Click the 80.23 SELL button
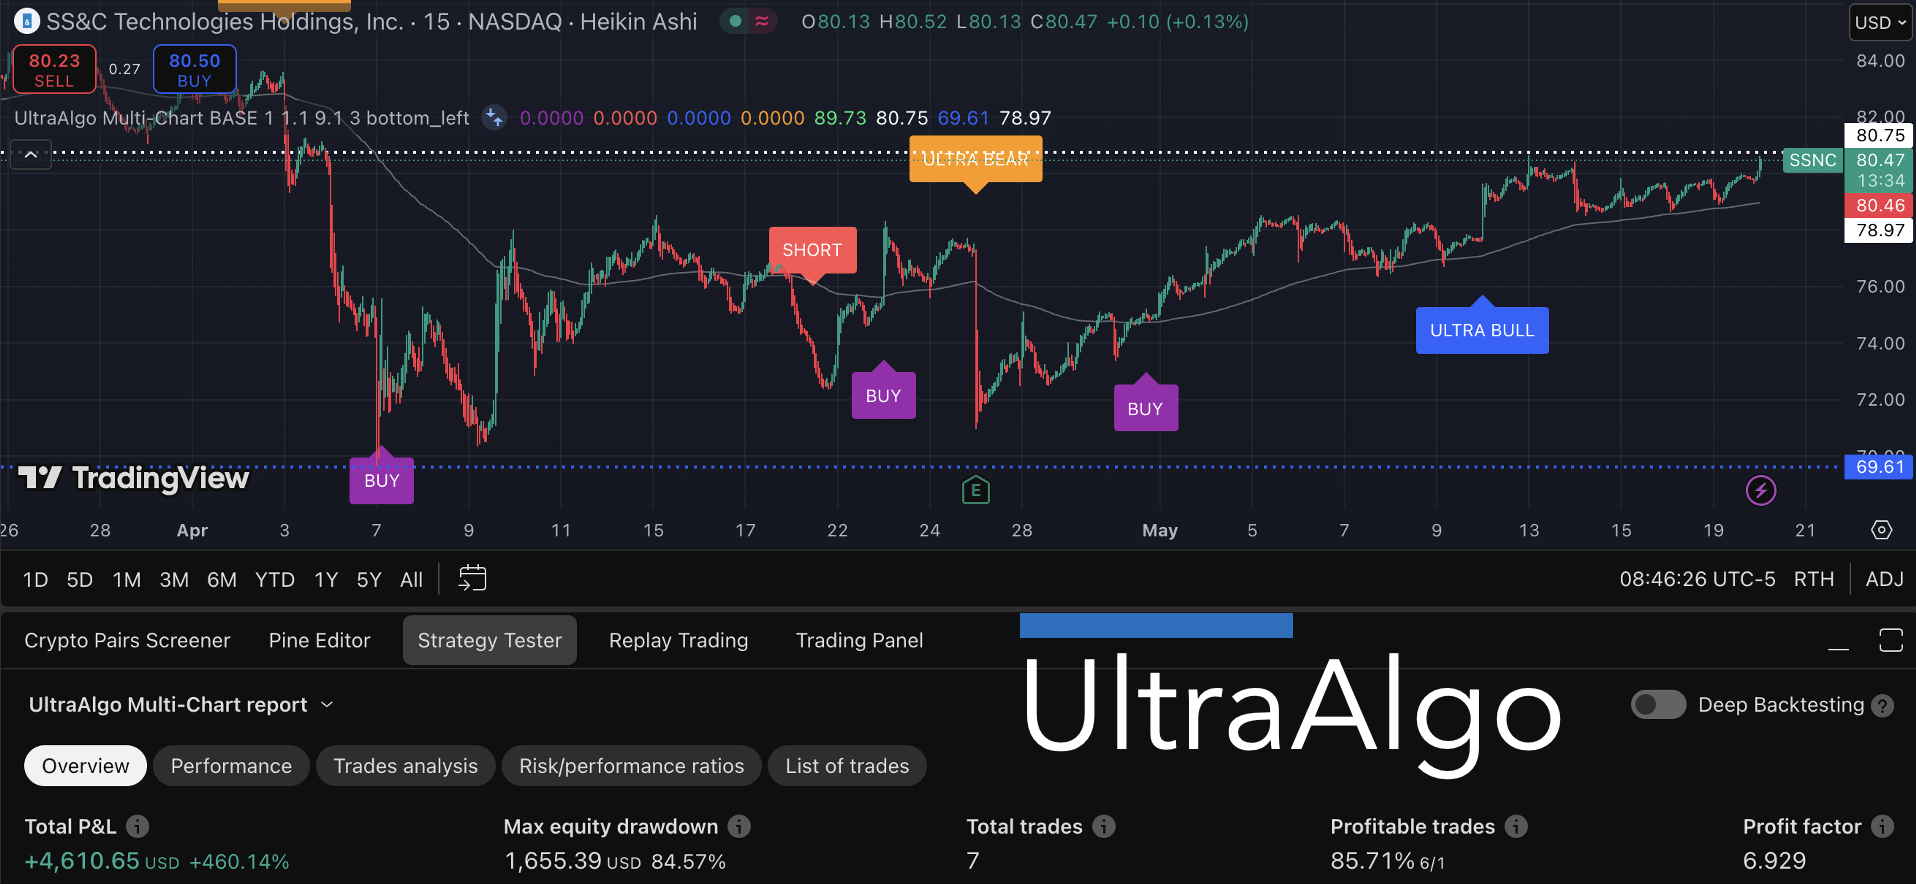 point(54,69)
